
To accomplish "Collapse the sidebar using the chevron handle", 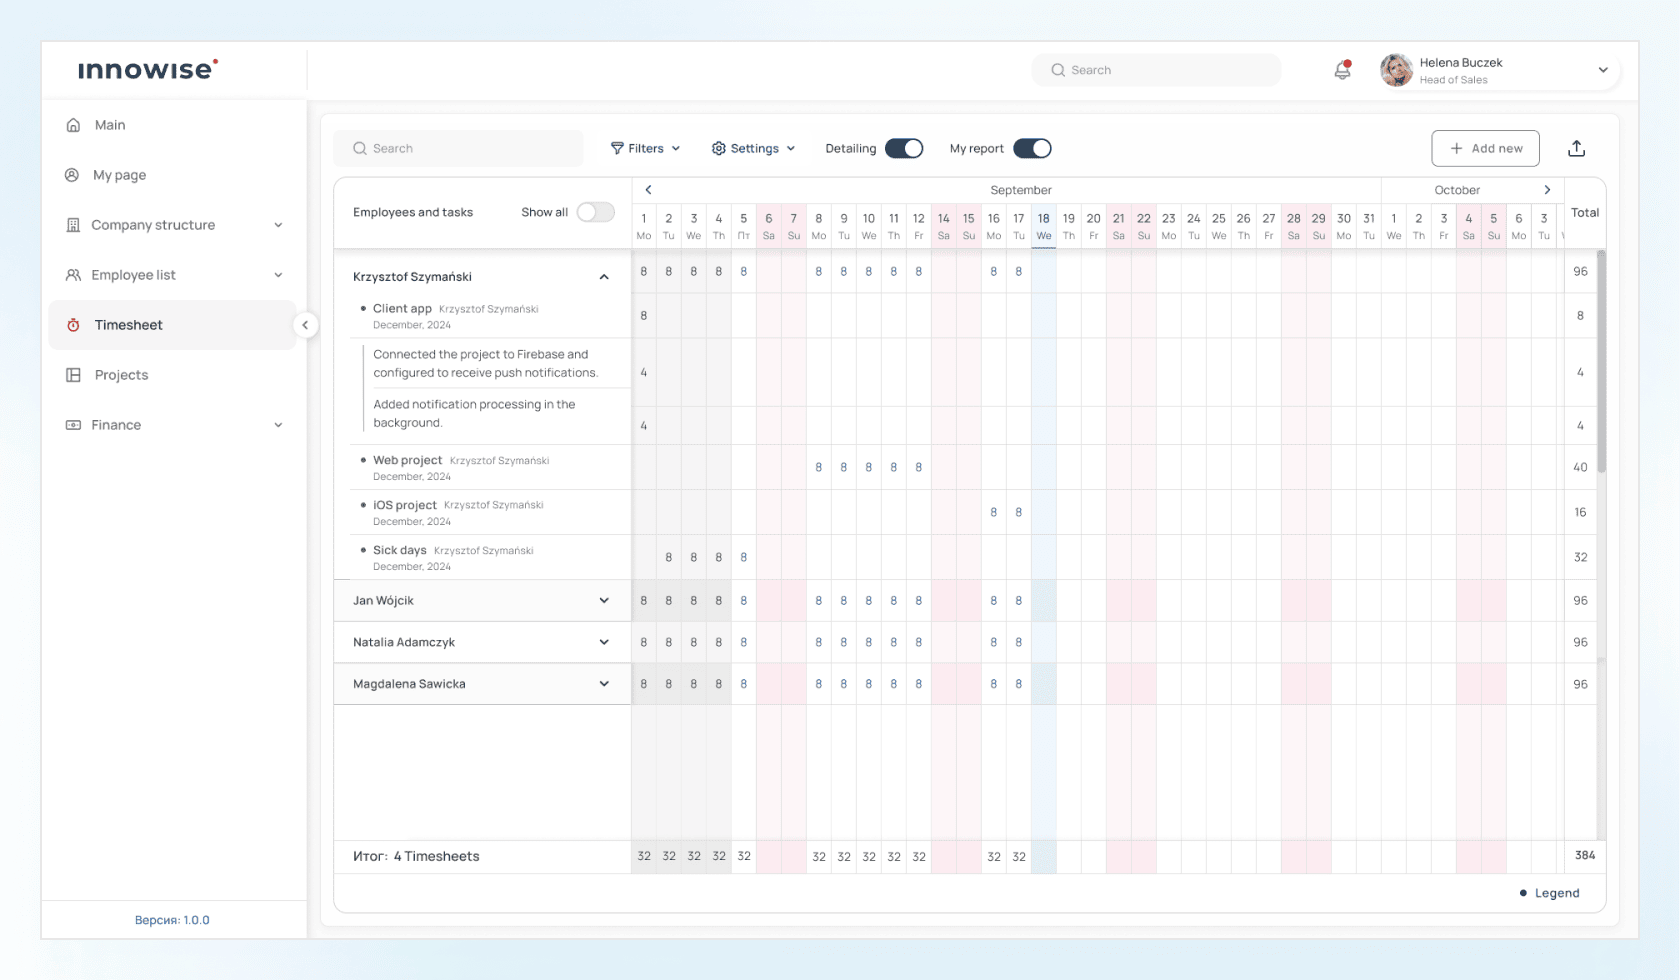I will click(x=306, y=324).
